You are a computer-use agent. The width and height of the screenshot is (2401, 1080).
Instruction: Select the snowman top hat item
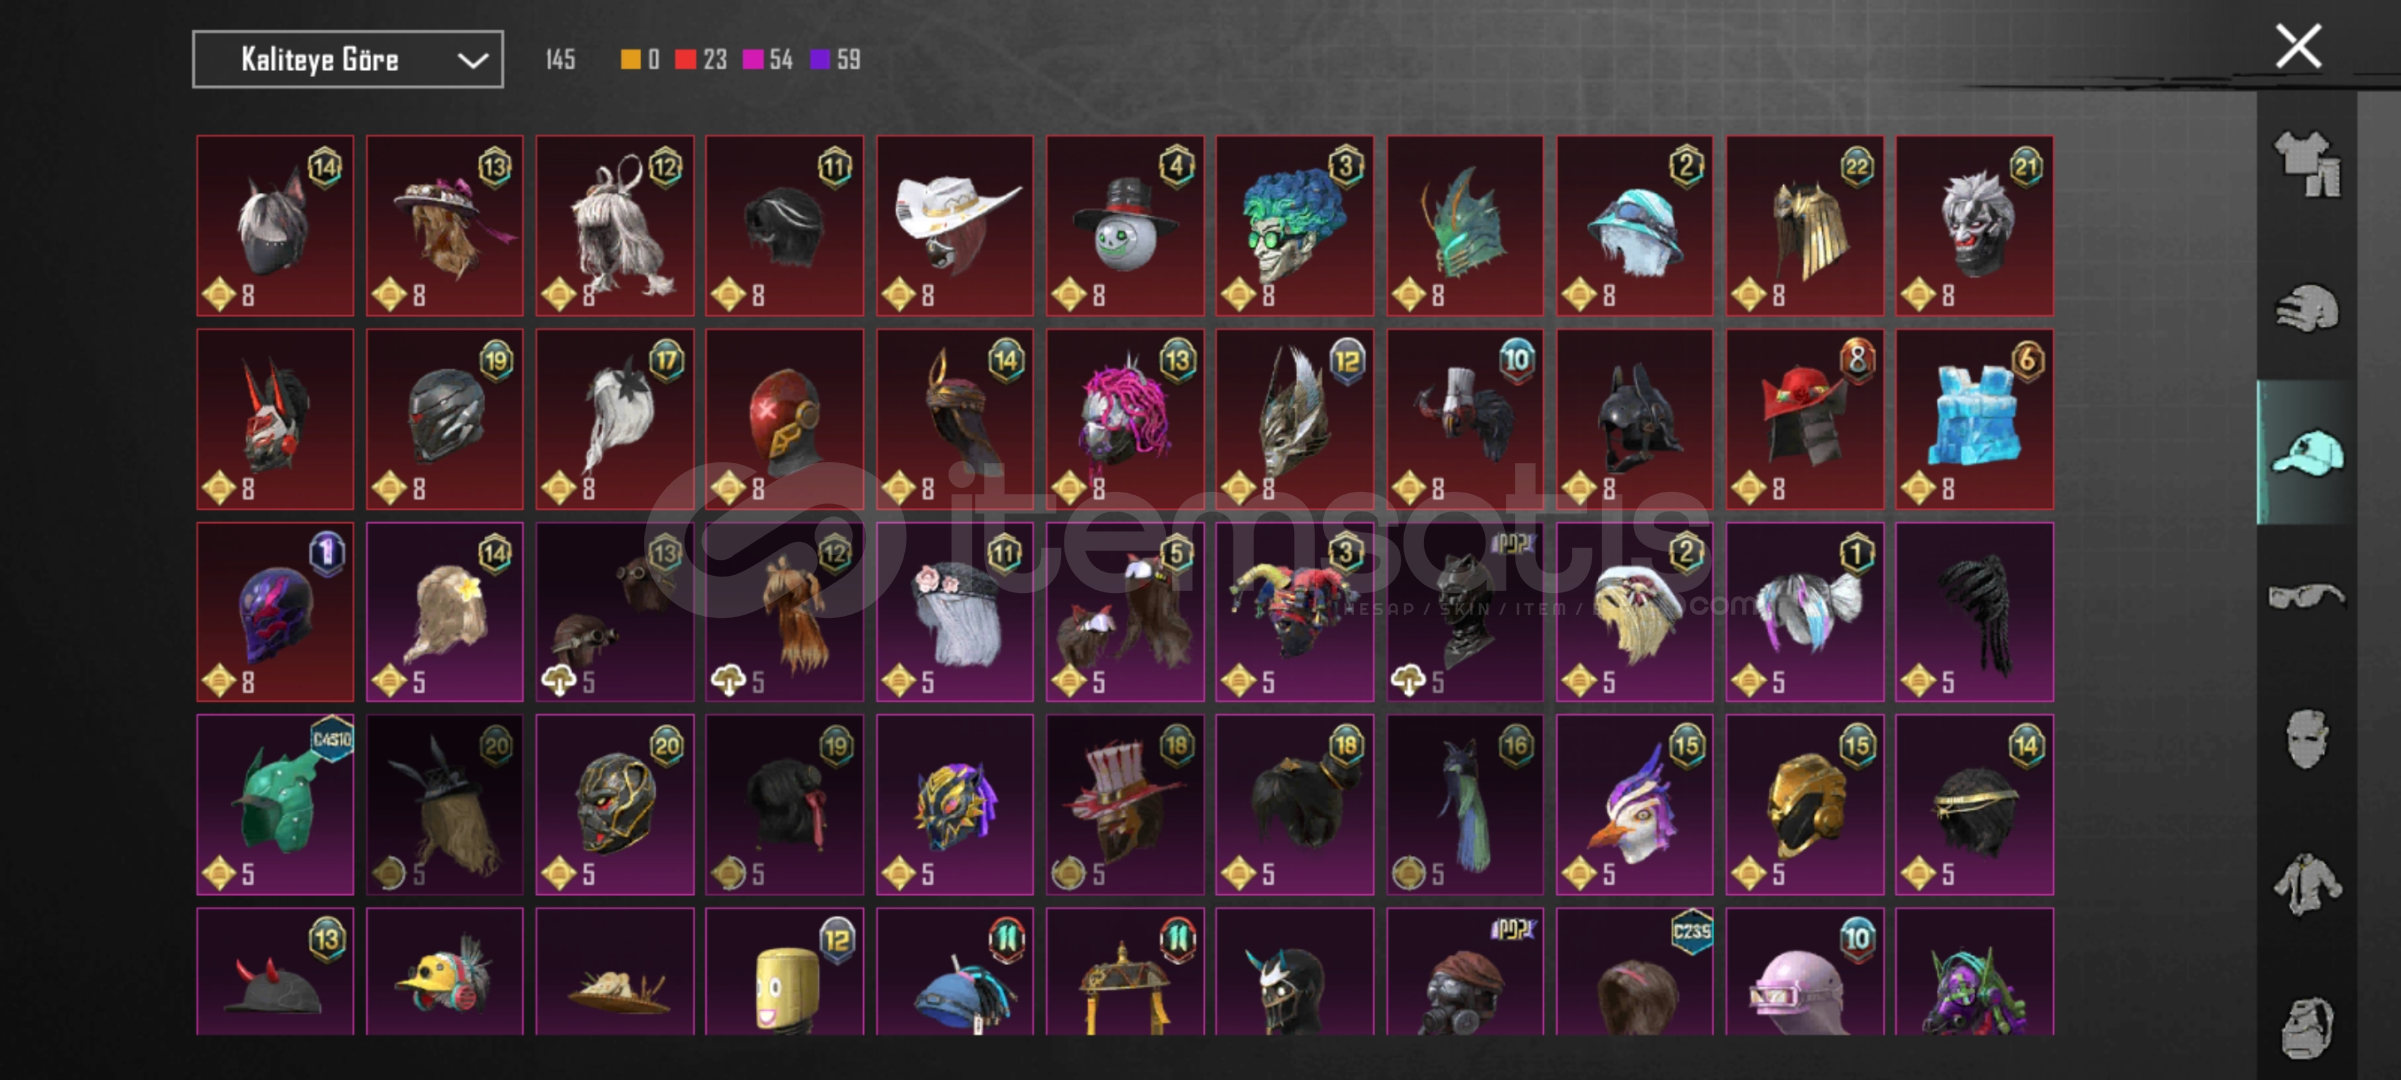pyautogui.click(x=1125, y=226)
